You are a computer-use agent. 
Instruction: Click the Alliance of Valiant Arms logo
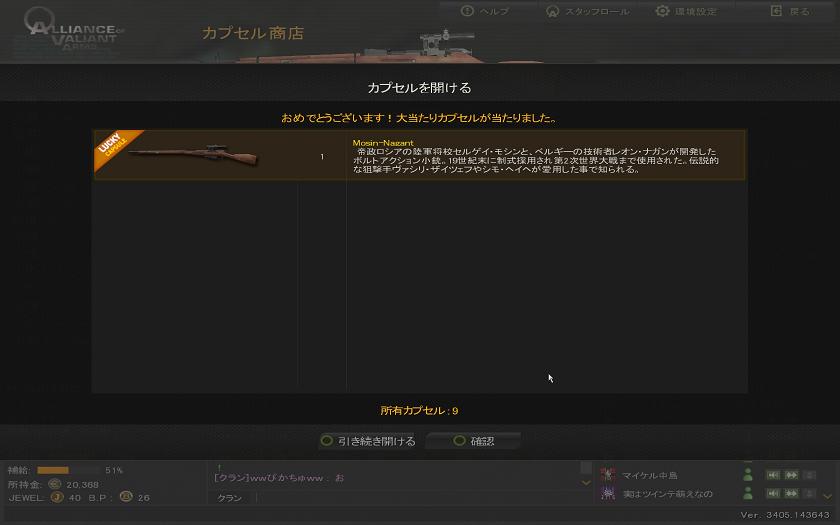click(x=71, y=31)
